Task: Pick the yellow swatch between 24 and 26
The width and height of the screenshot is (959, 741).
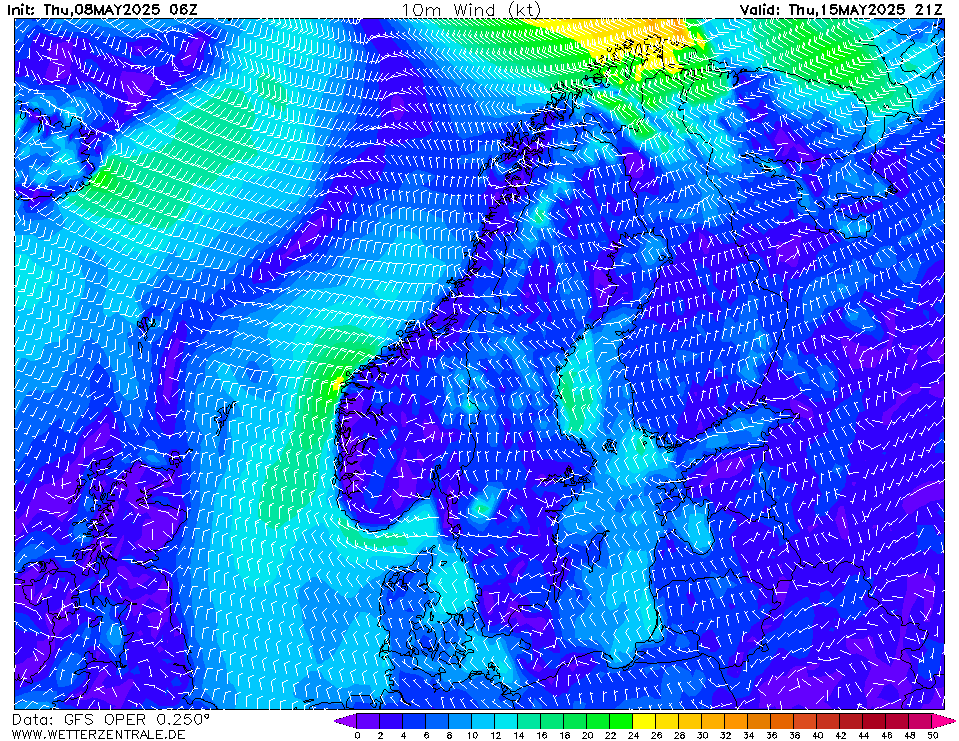Action: [x=644, y=721]
